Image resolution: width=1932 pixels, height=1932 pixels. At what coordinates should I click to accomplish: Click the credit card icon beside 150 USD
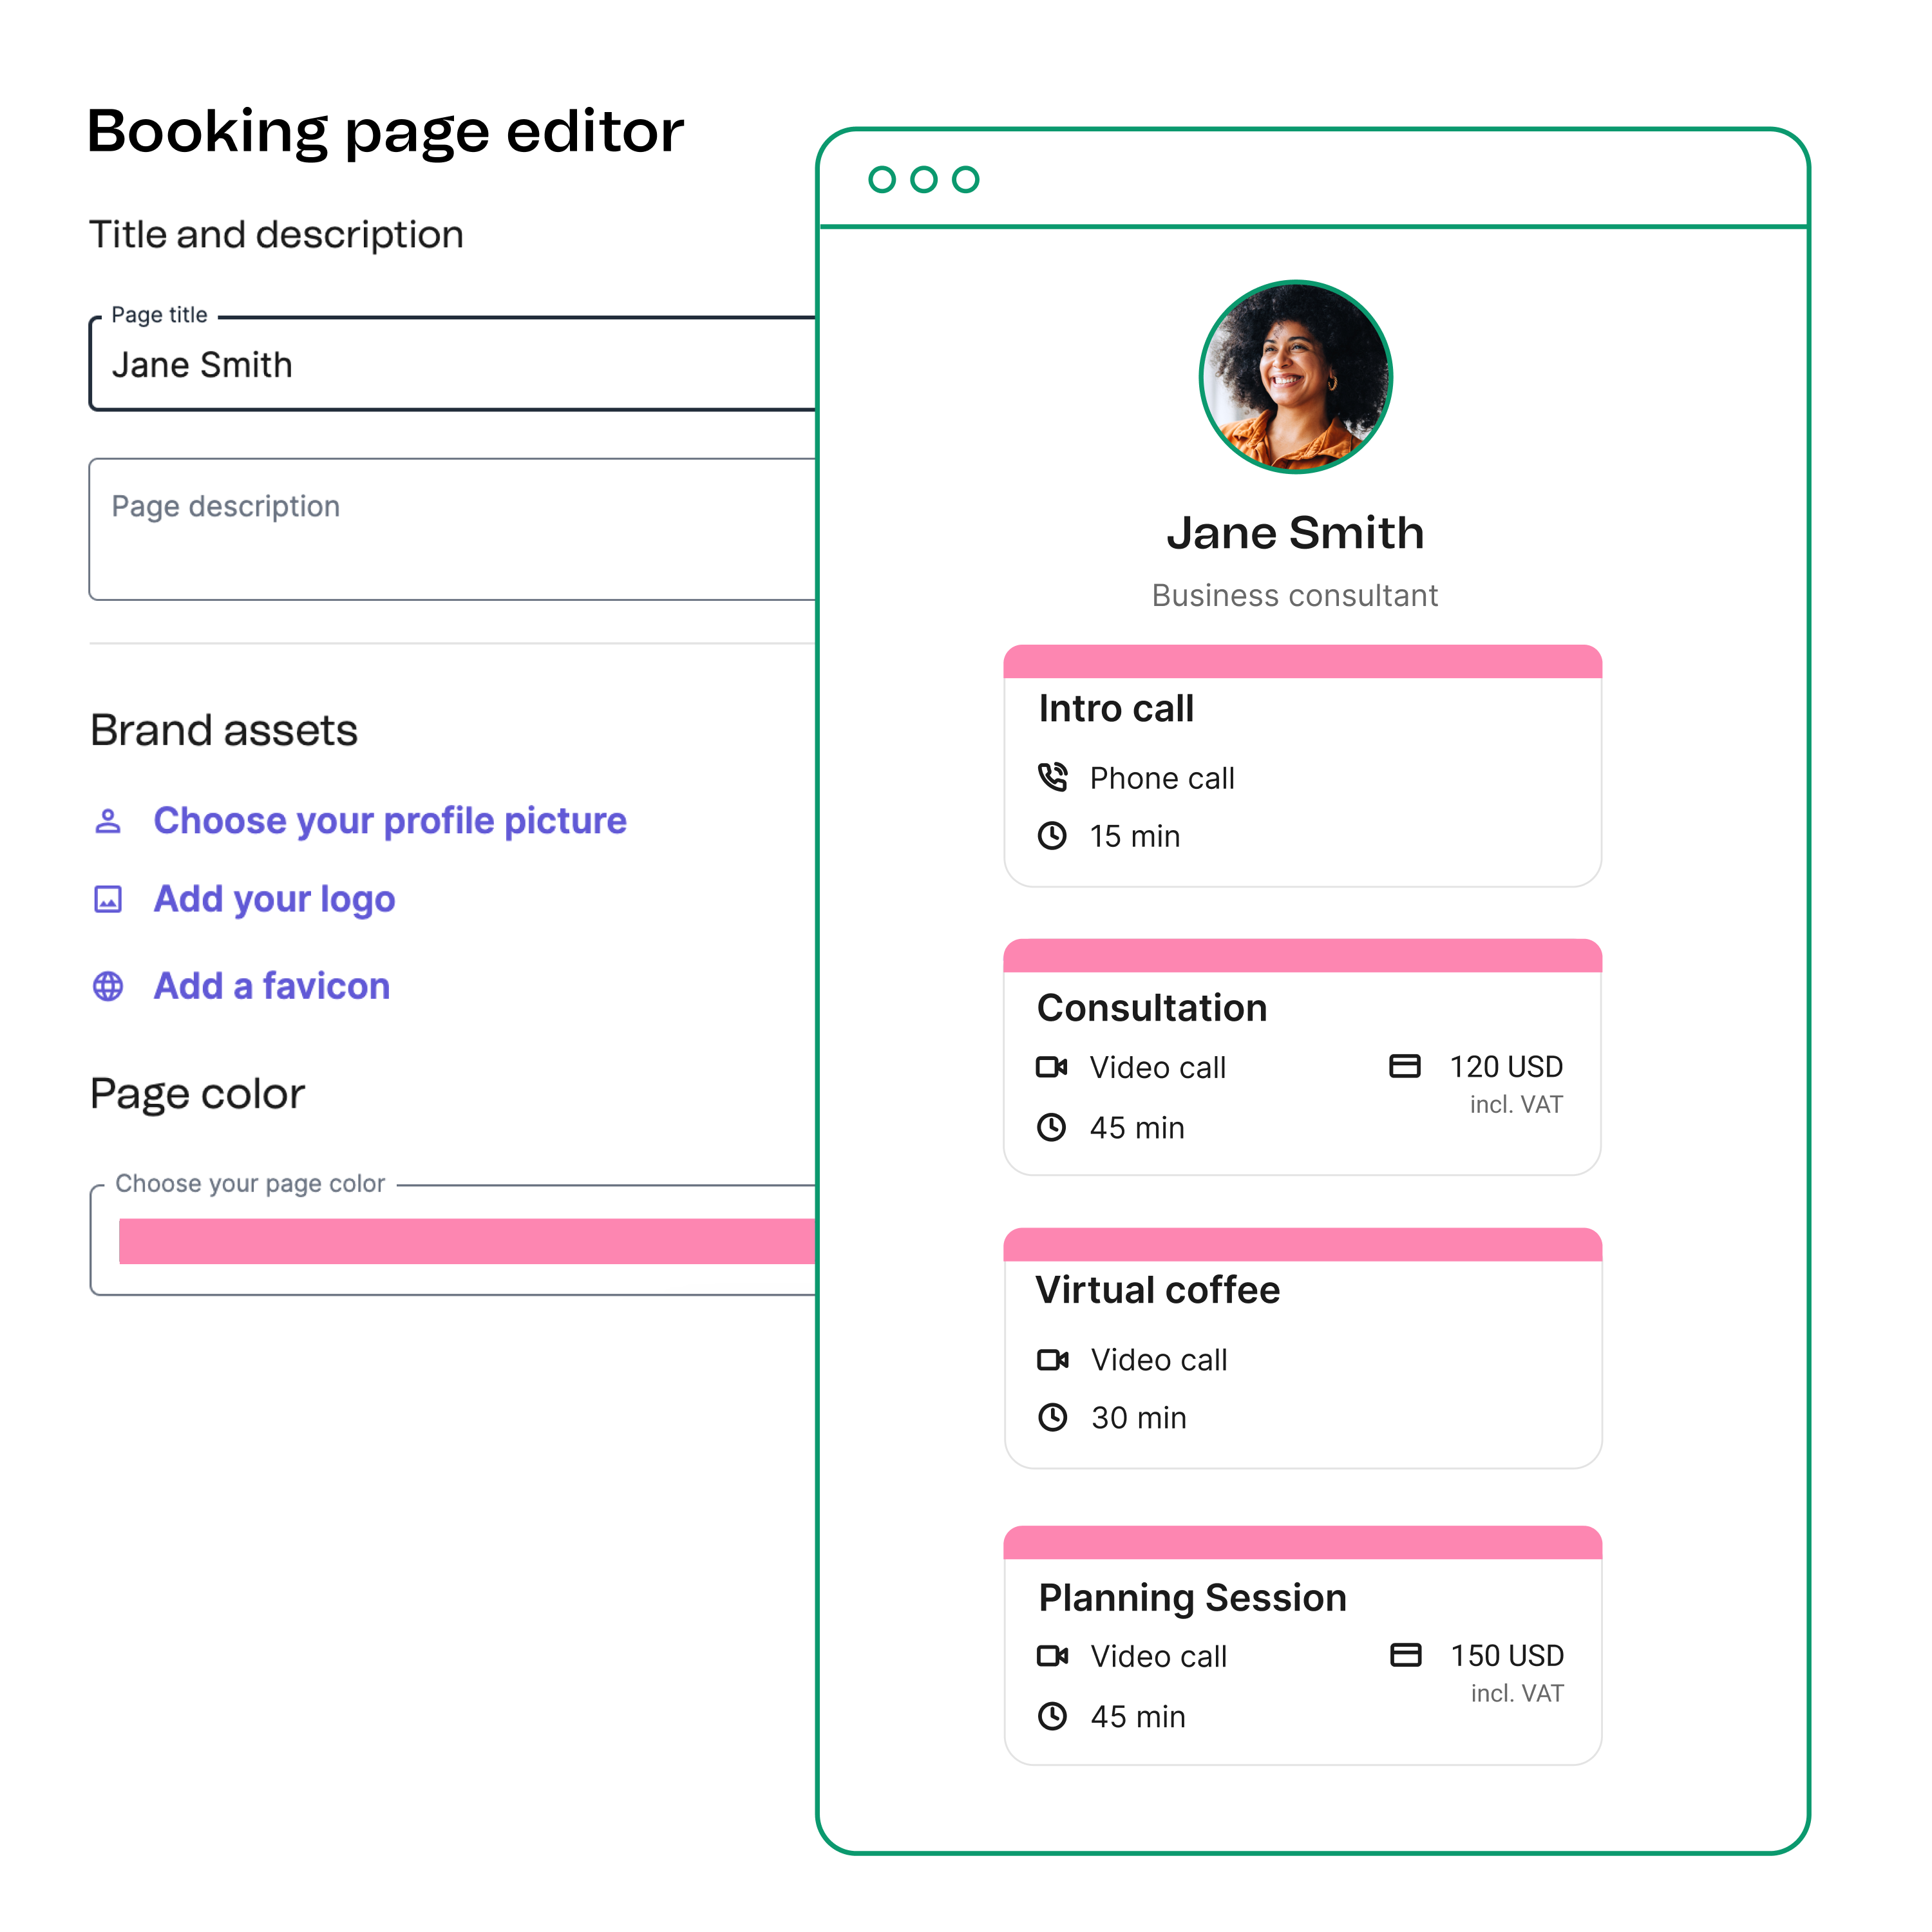tap(1406, 1655)
